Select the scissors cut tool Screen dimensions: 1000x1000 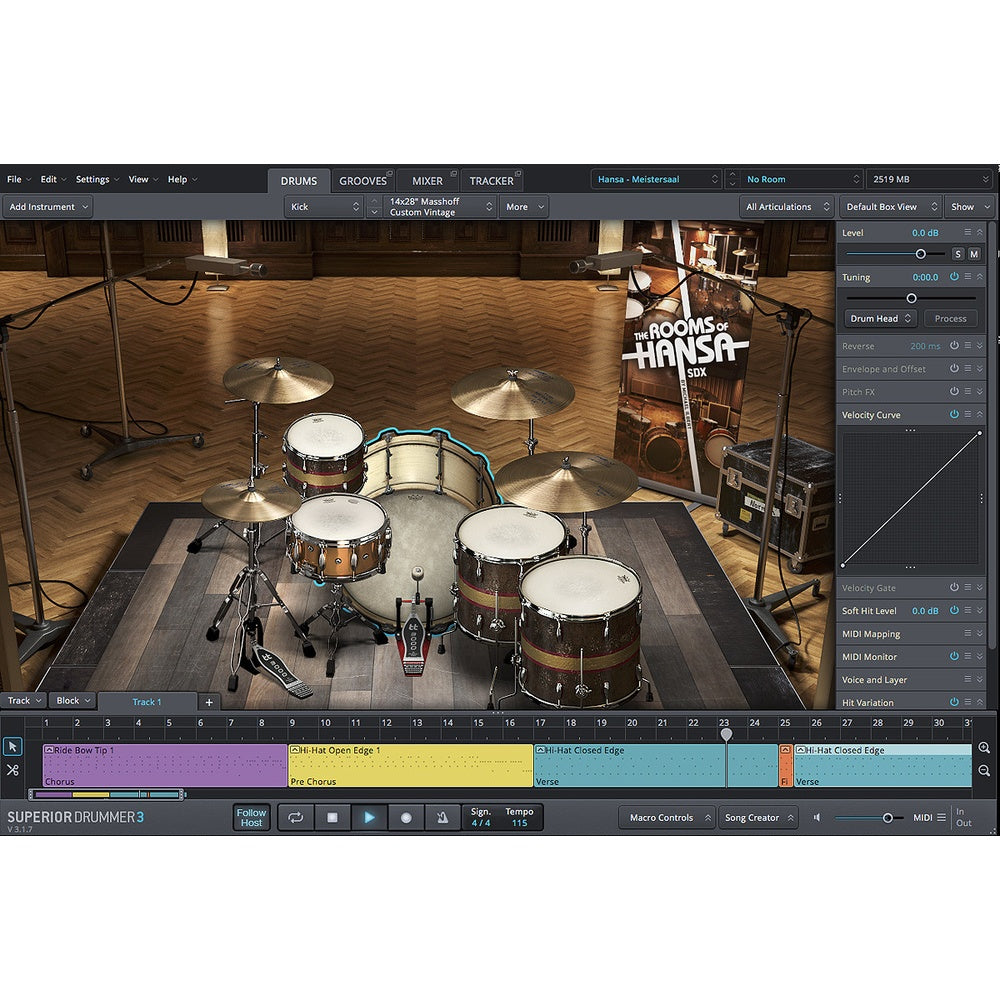pos(12,770)
